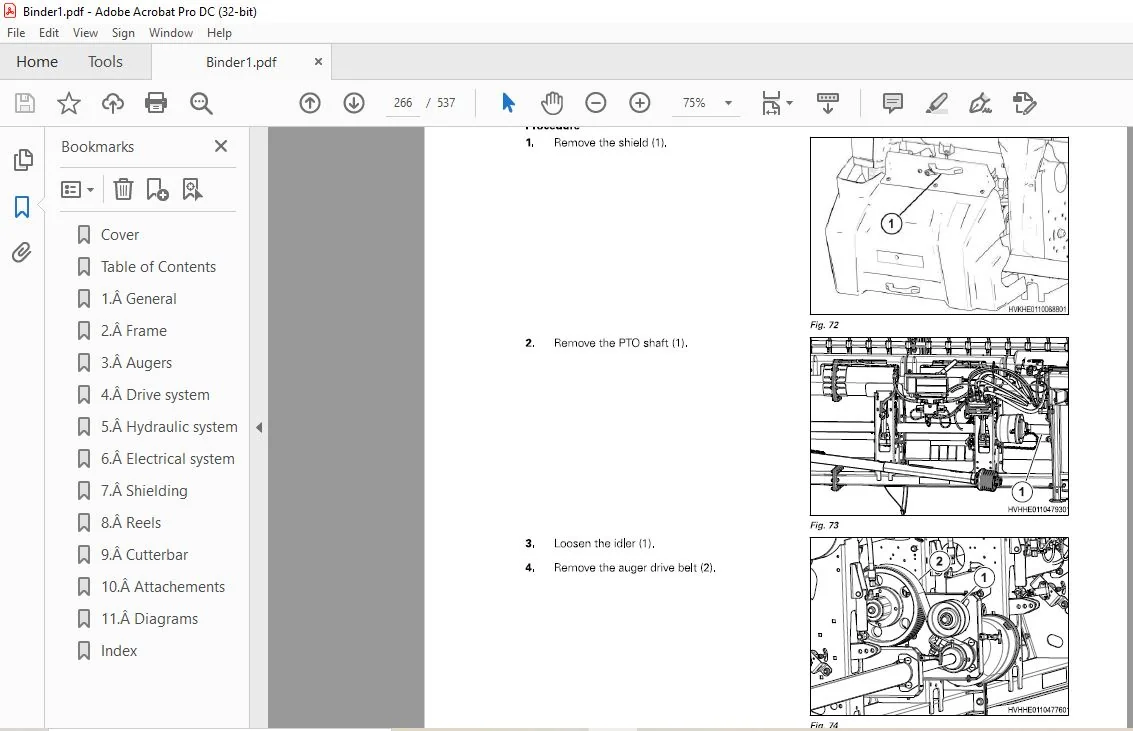This screenshot has height=731, width=1133.
Task: Enable scrolling read mode keyboard icon
Action: 827,103
